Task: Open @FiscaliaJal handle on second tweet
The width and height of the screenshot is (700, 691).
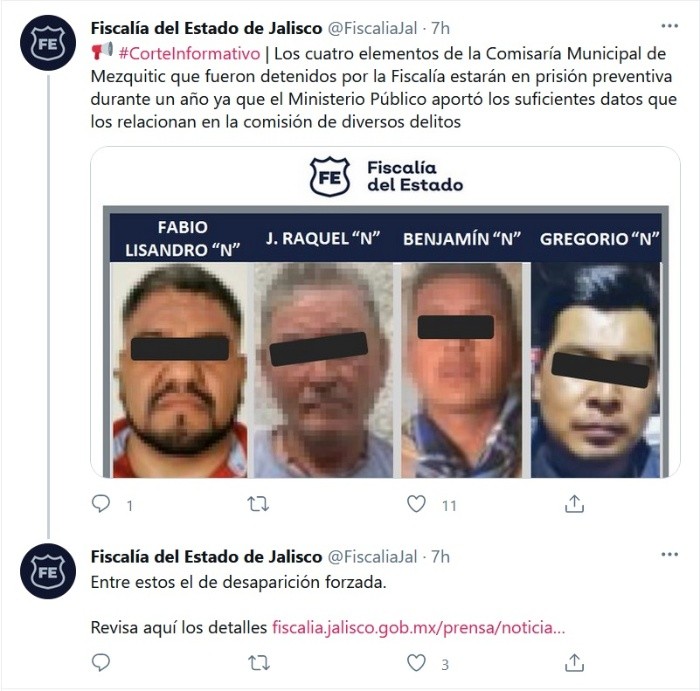Action: tap(372, 557)
